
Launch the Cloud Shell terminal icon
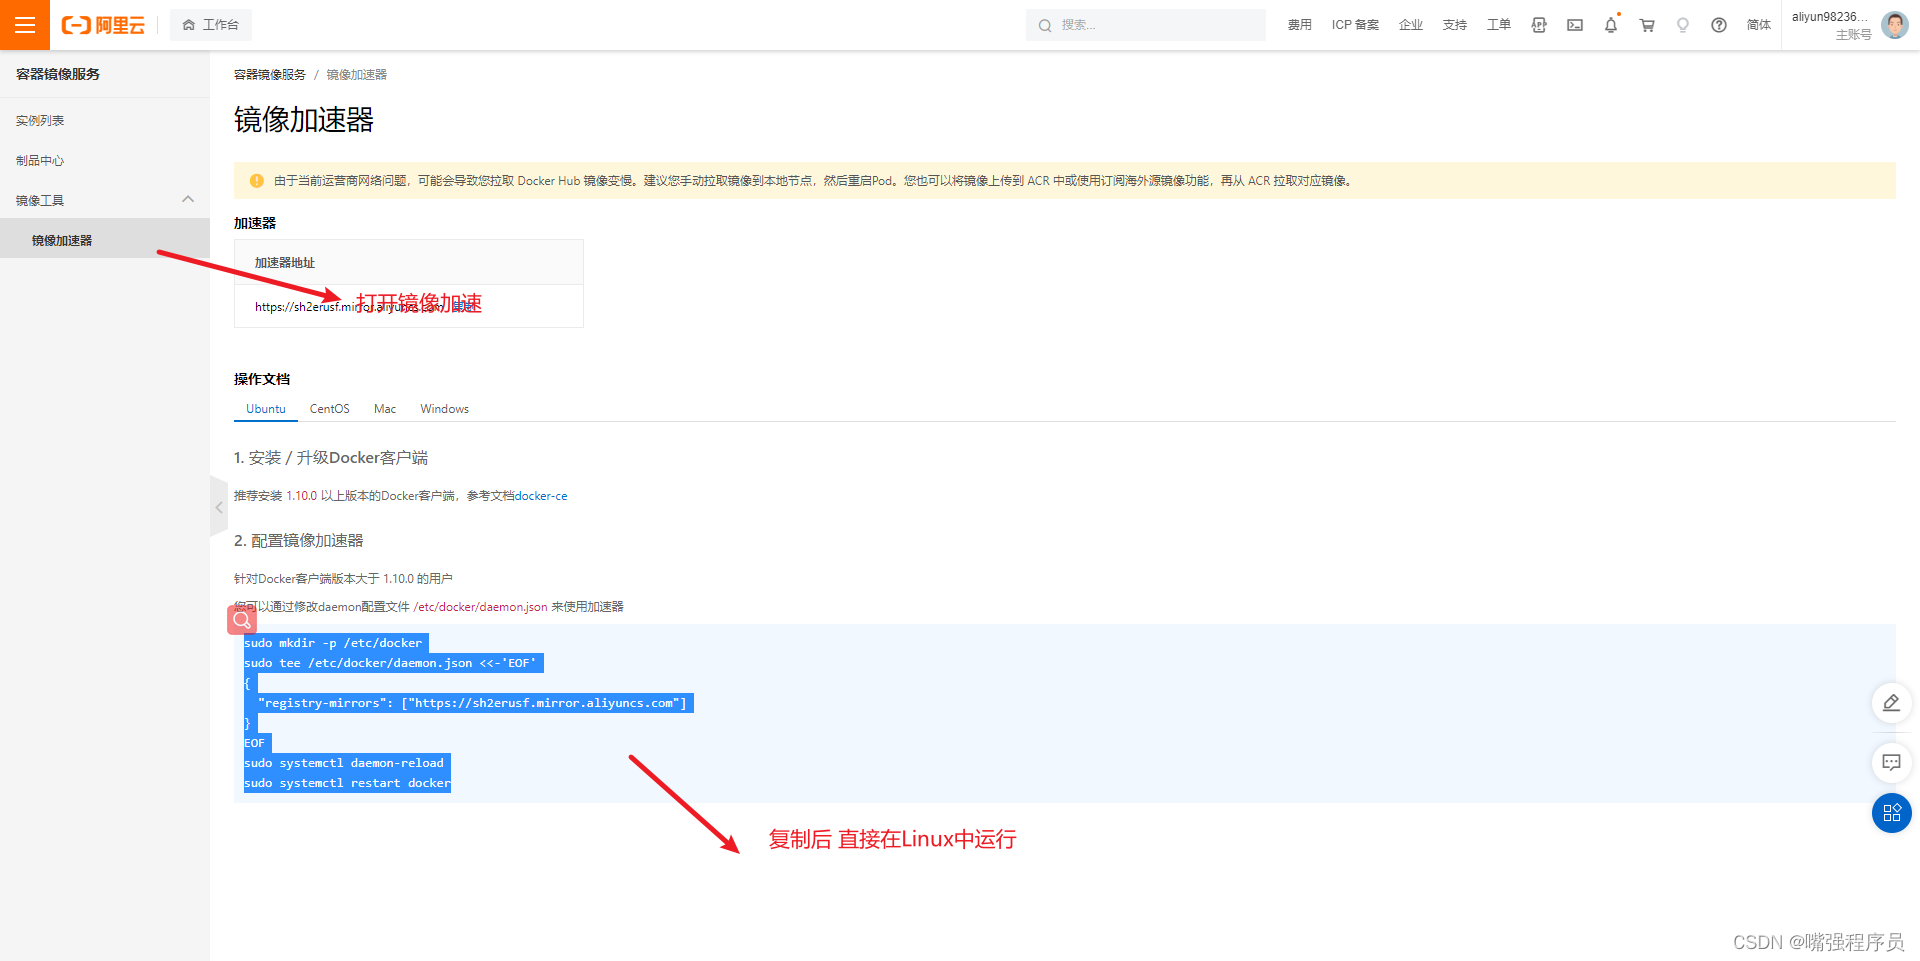1575,25
